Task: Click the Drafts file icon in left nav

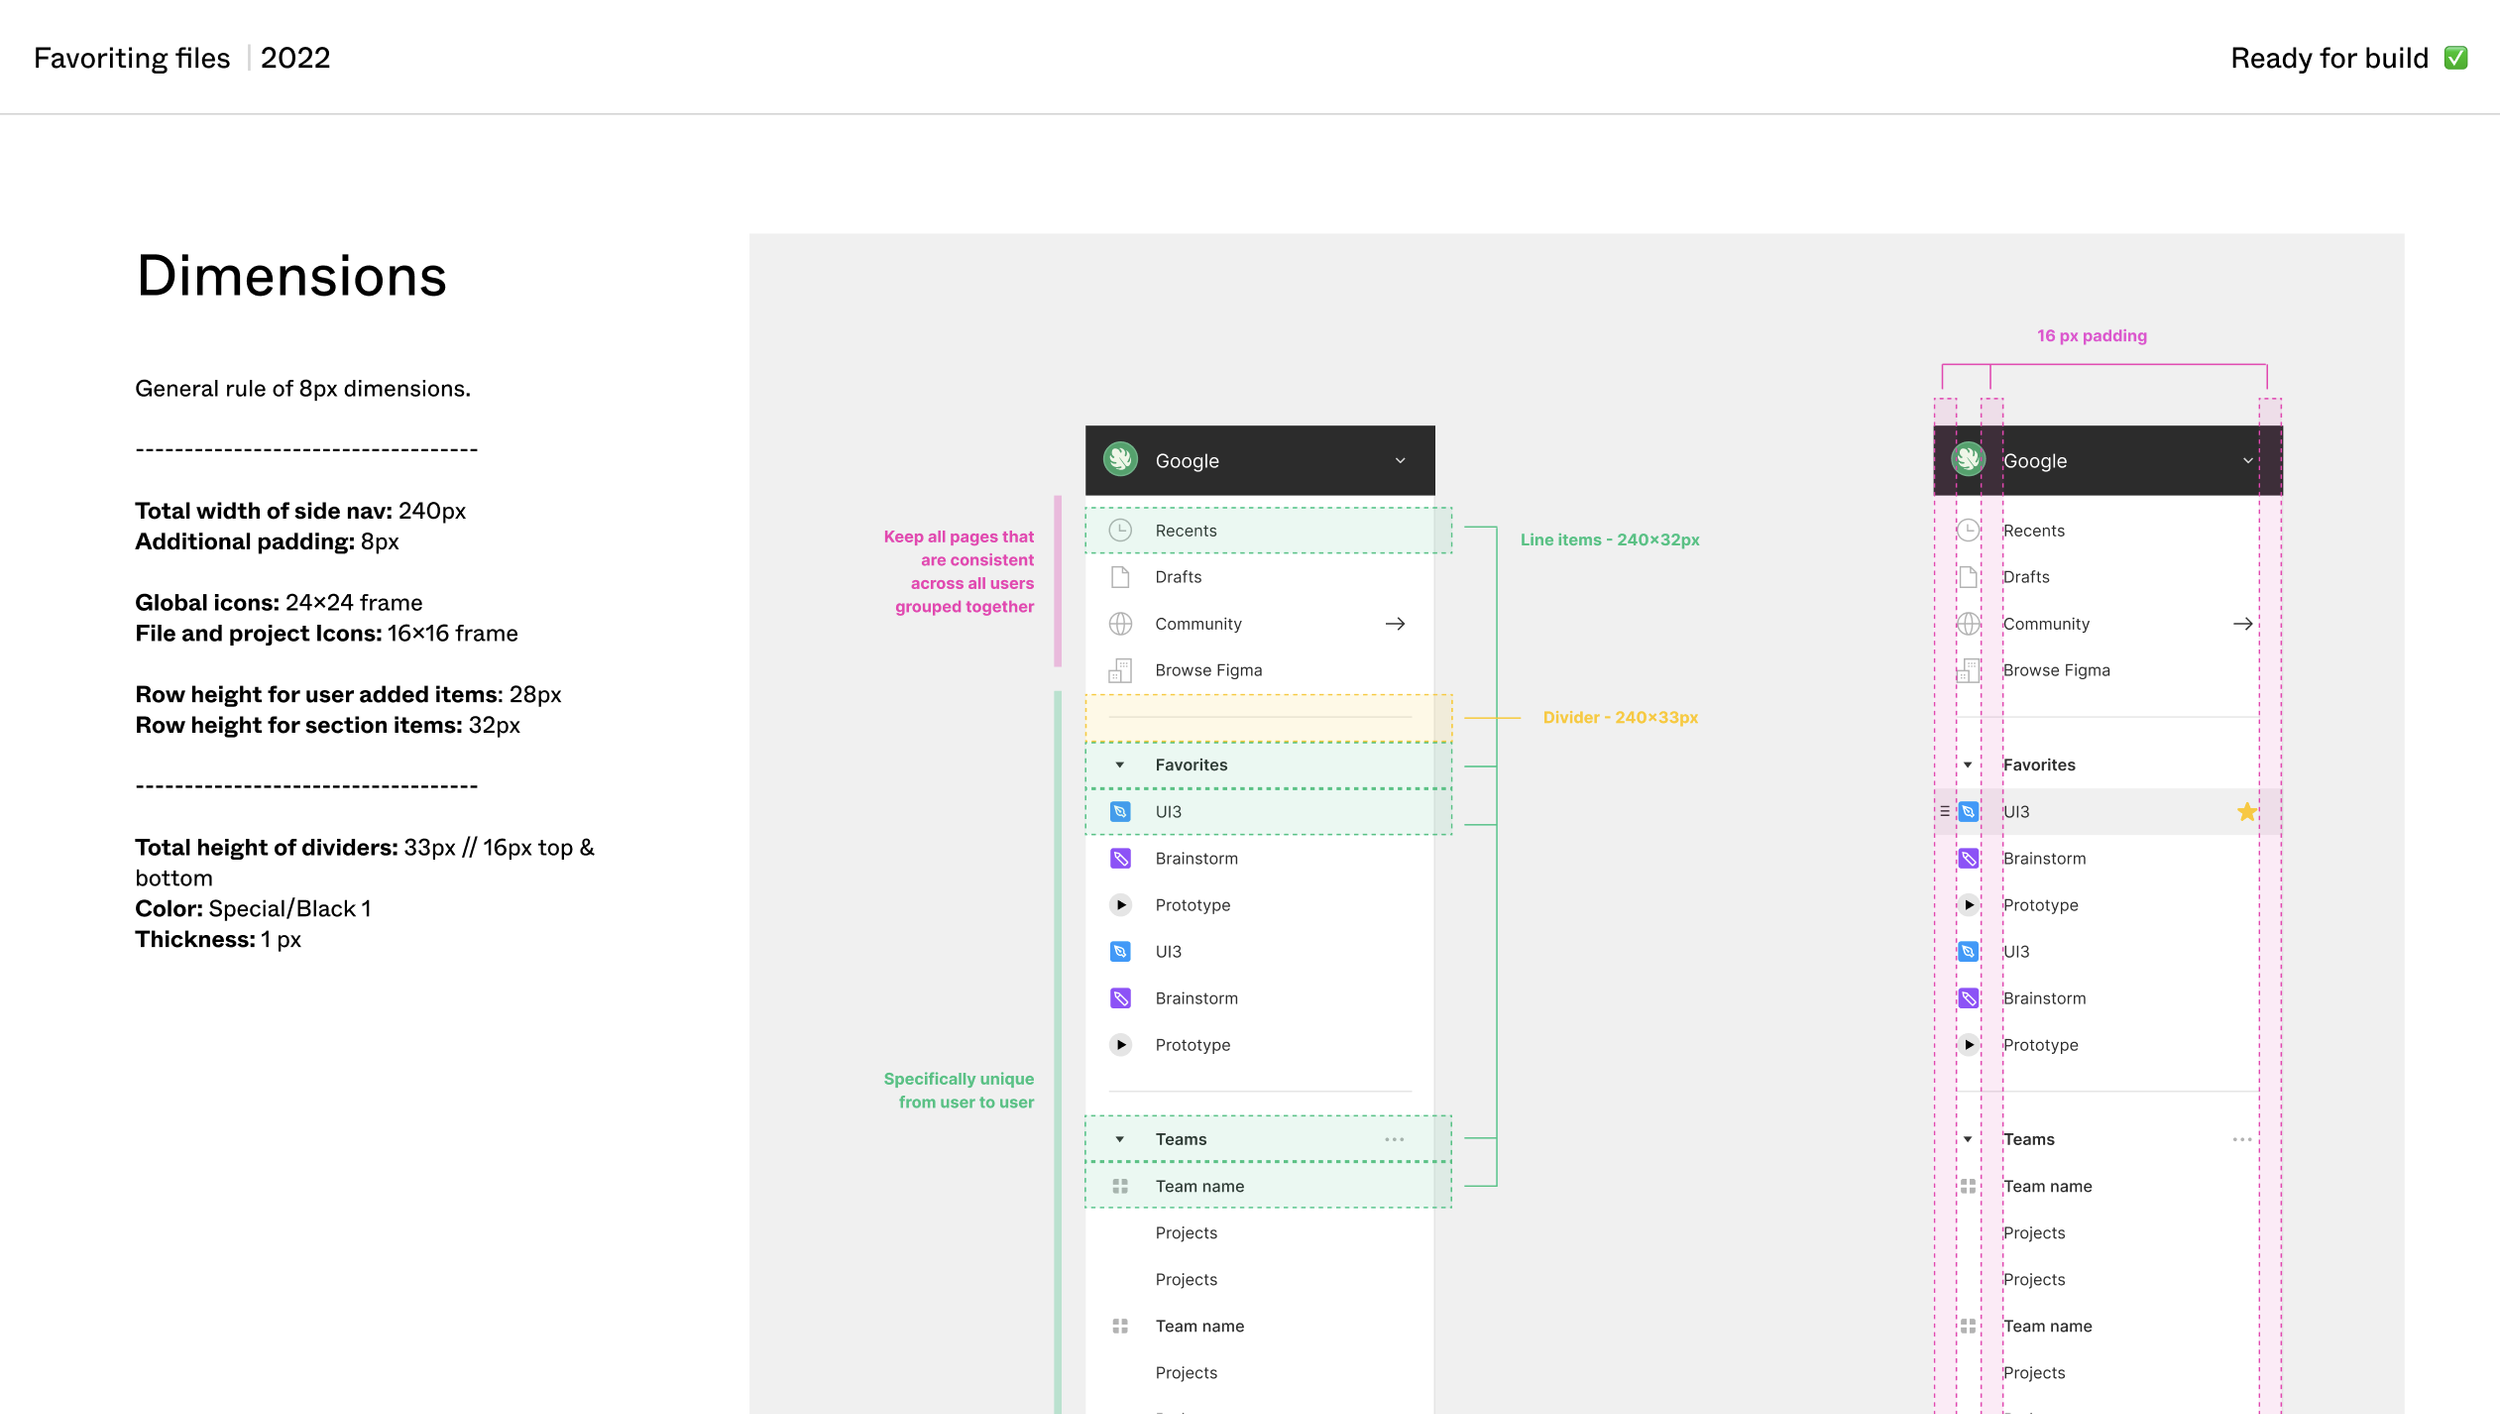Action: click(x=1120, y=577)
